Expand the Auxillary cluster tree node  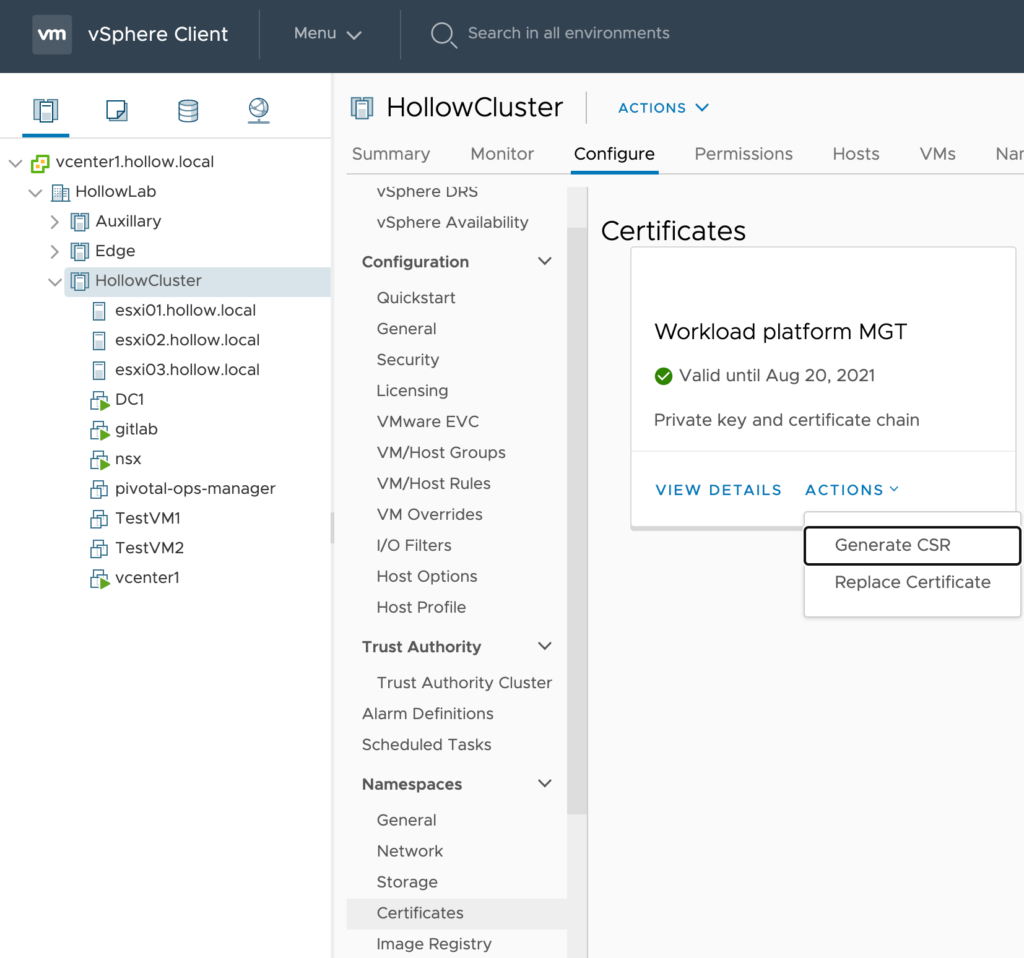(55, 222)
